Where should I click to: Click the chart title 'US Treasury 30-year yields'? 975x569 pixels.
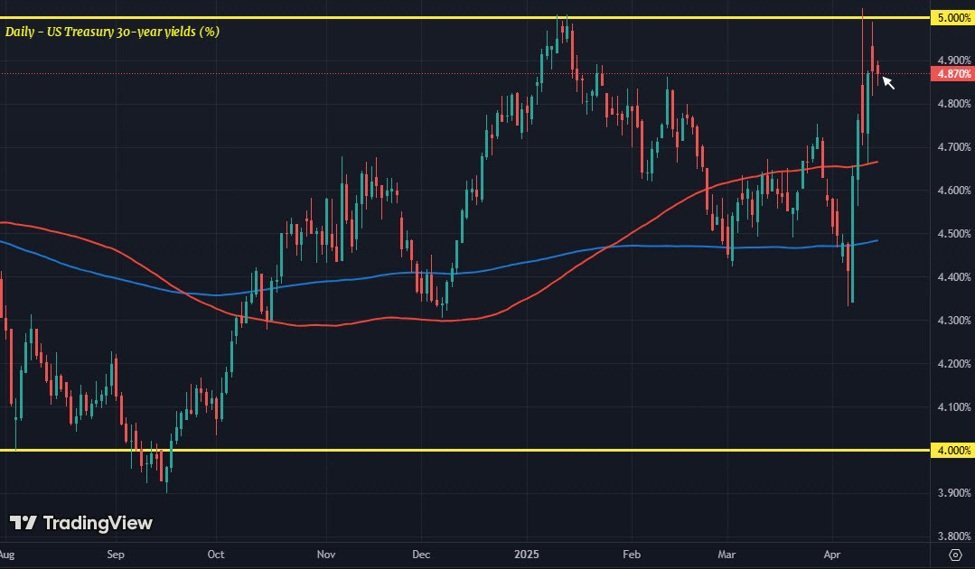point(112,32)
